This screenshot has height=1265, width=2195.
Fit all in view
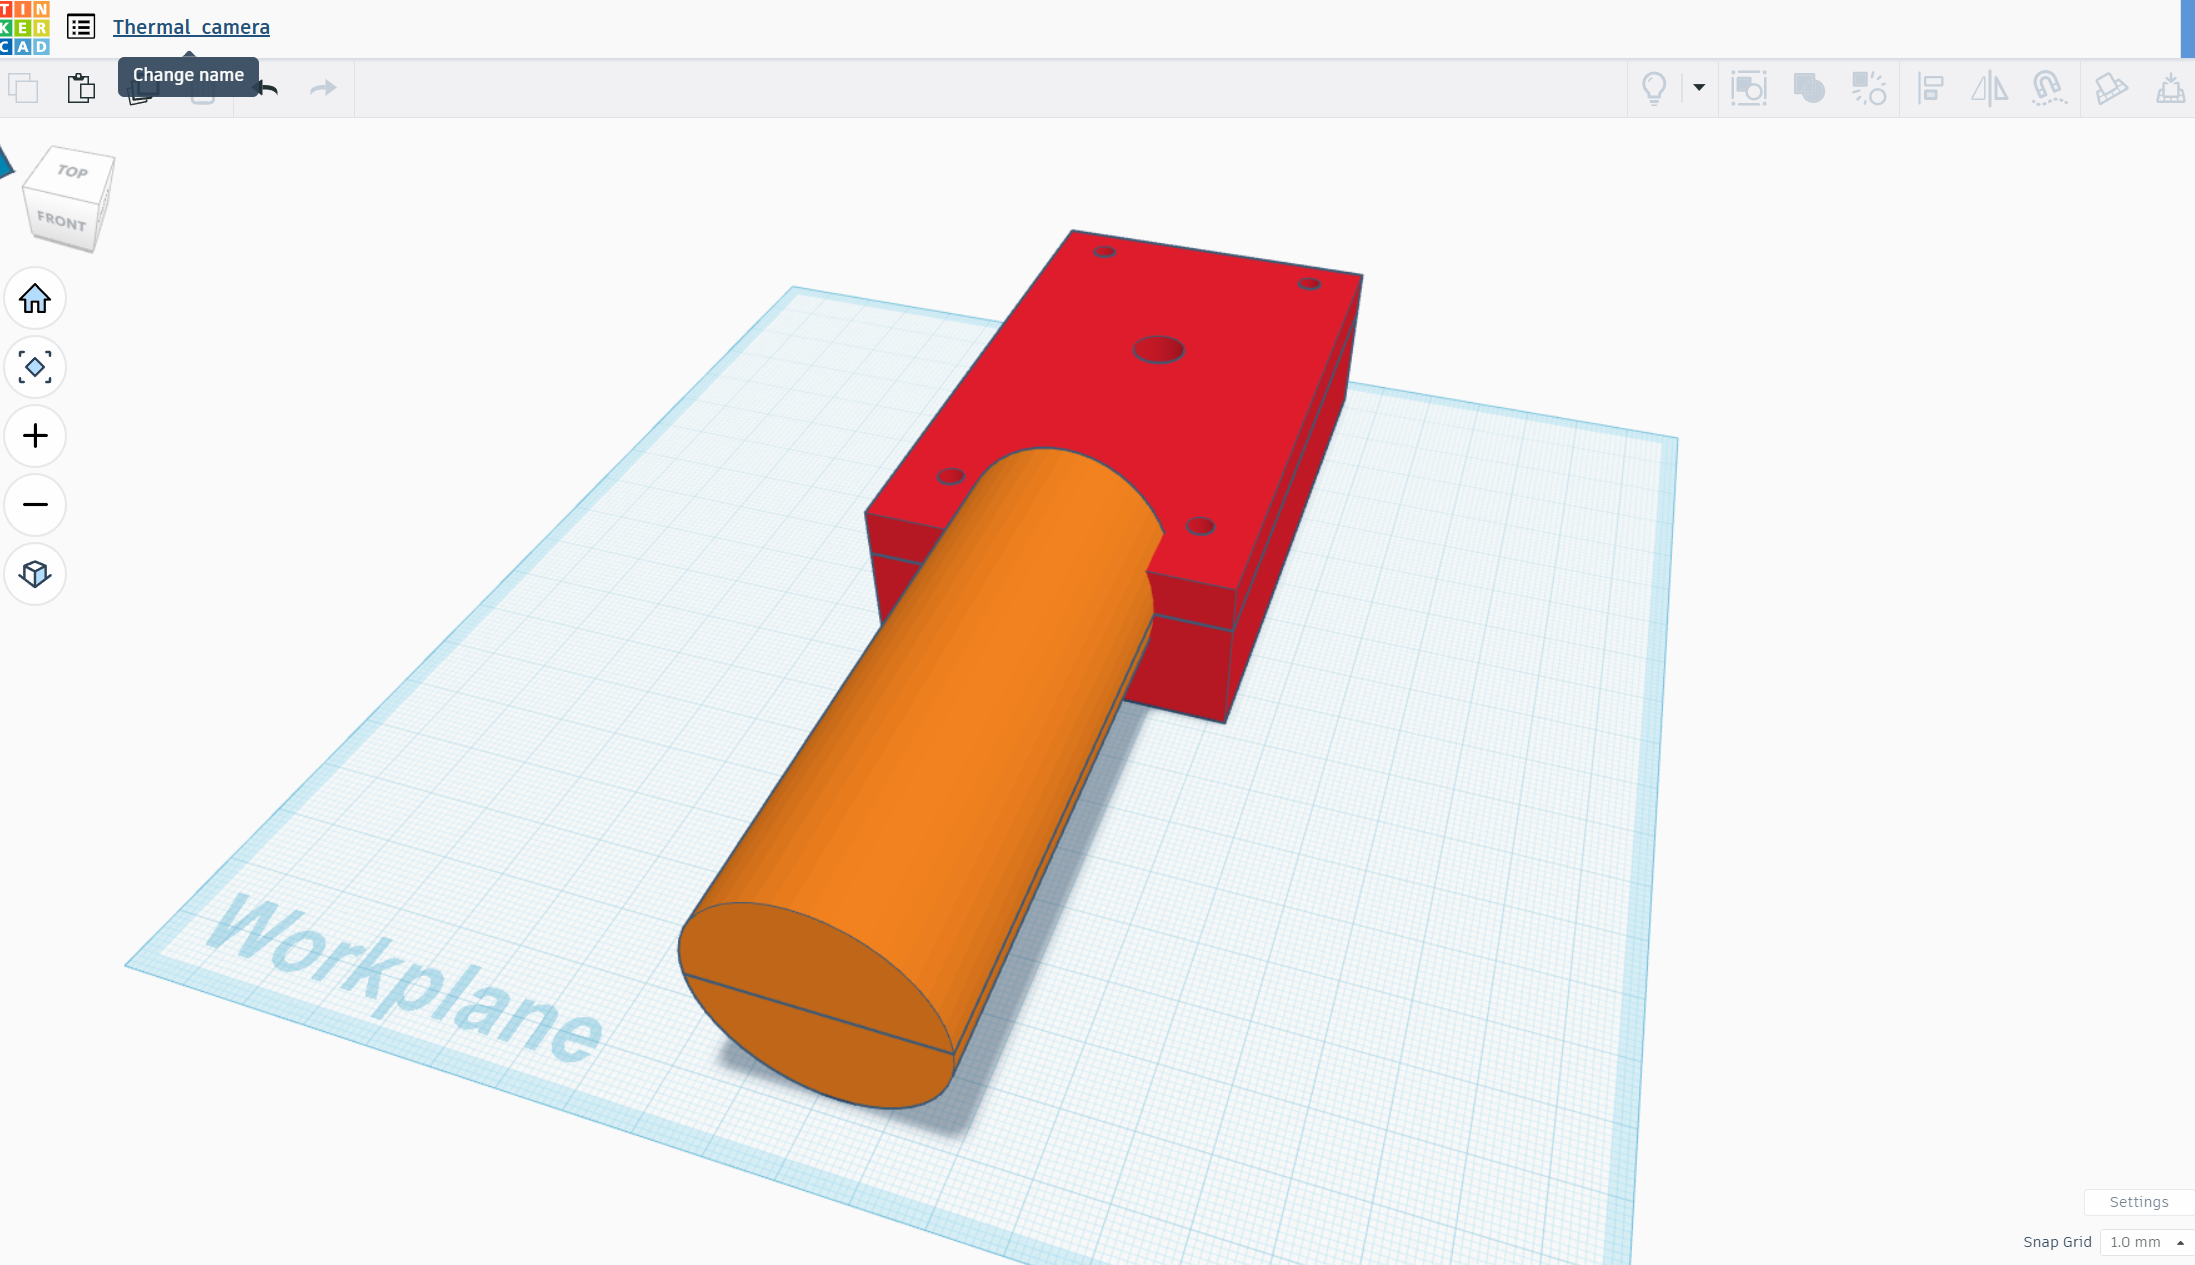coord(35,367)
